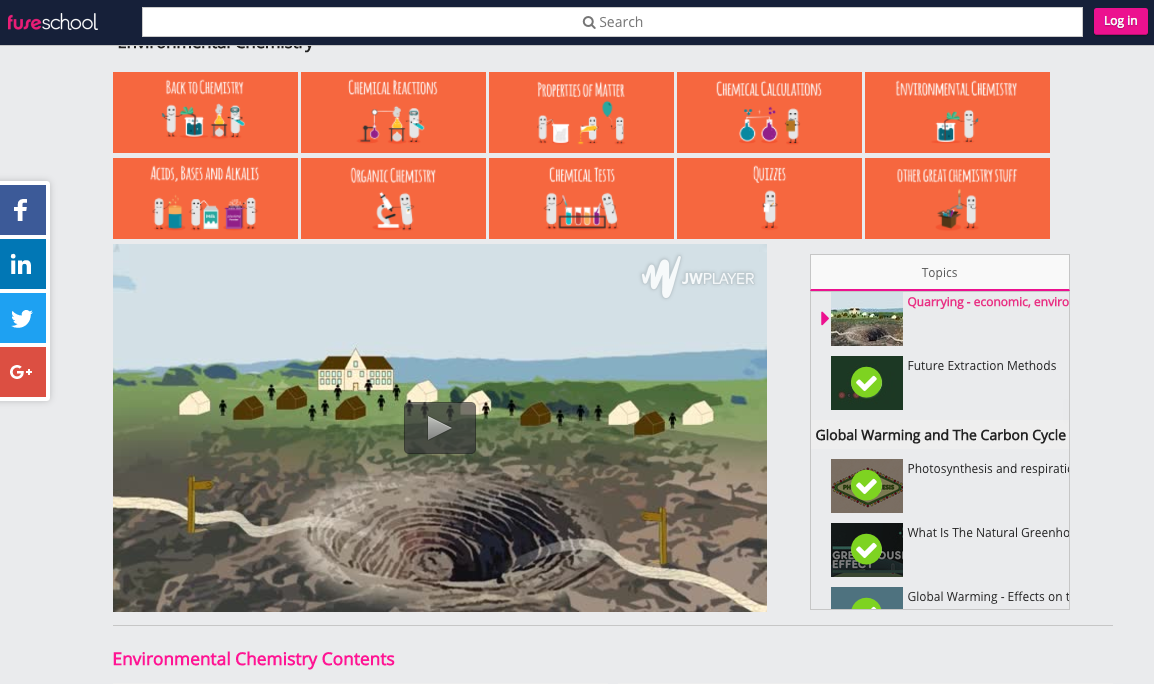Open the Environmental Chemistry Contents link

pyautogui.click(x=253, y=659)
